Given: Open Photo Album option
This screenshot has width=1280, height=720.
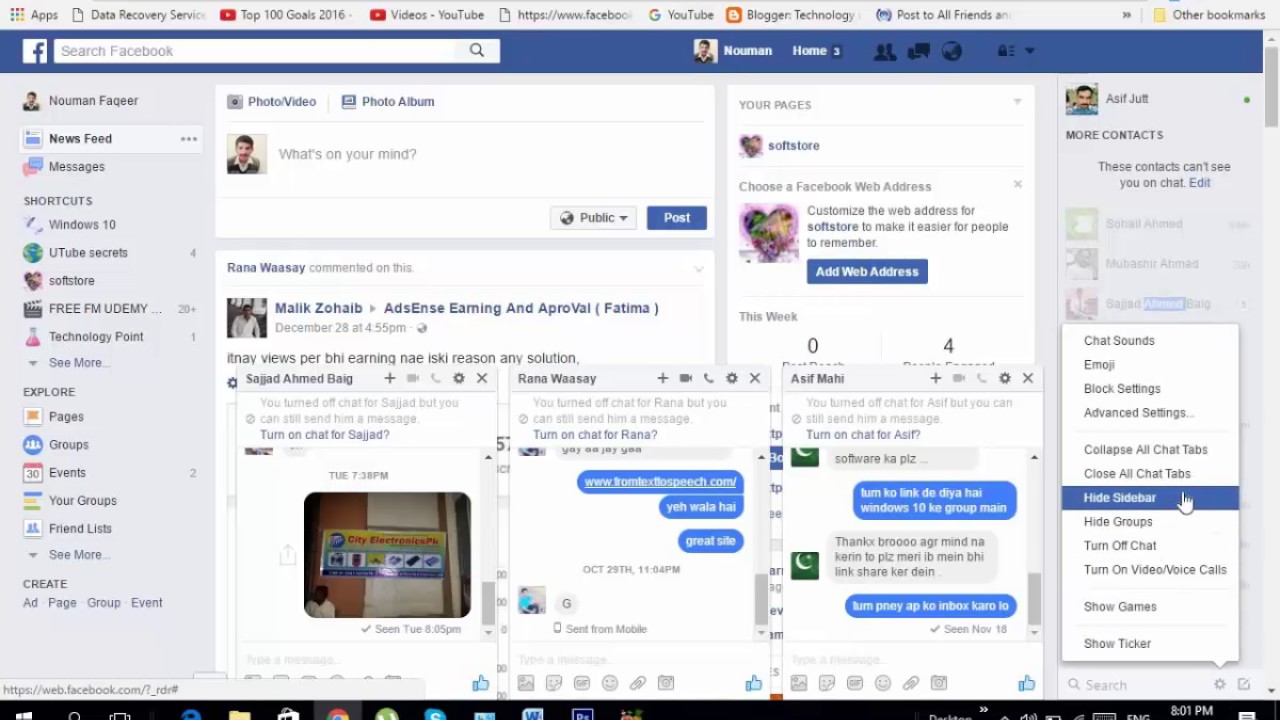Looking at the screenshot, I should (x=388, y=102).
